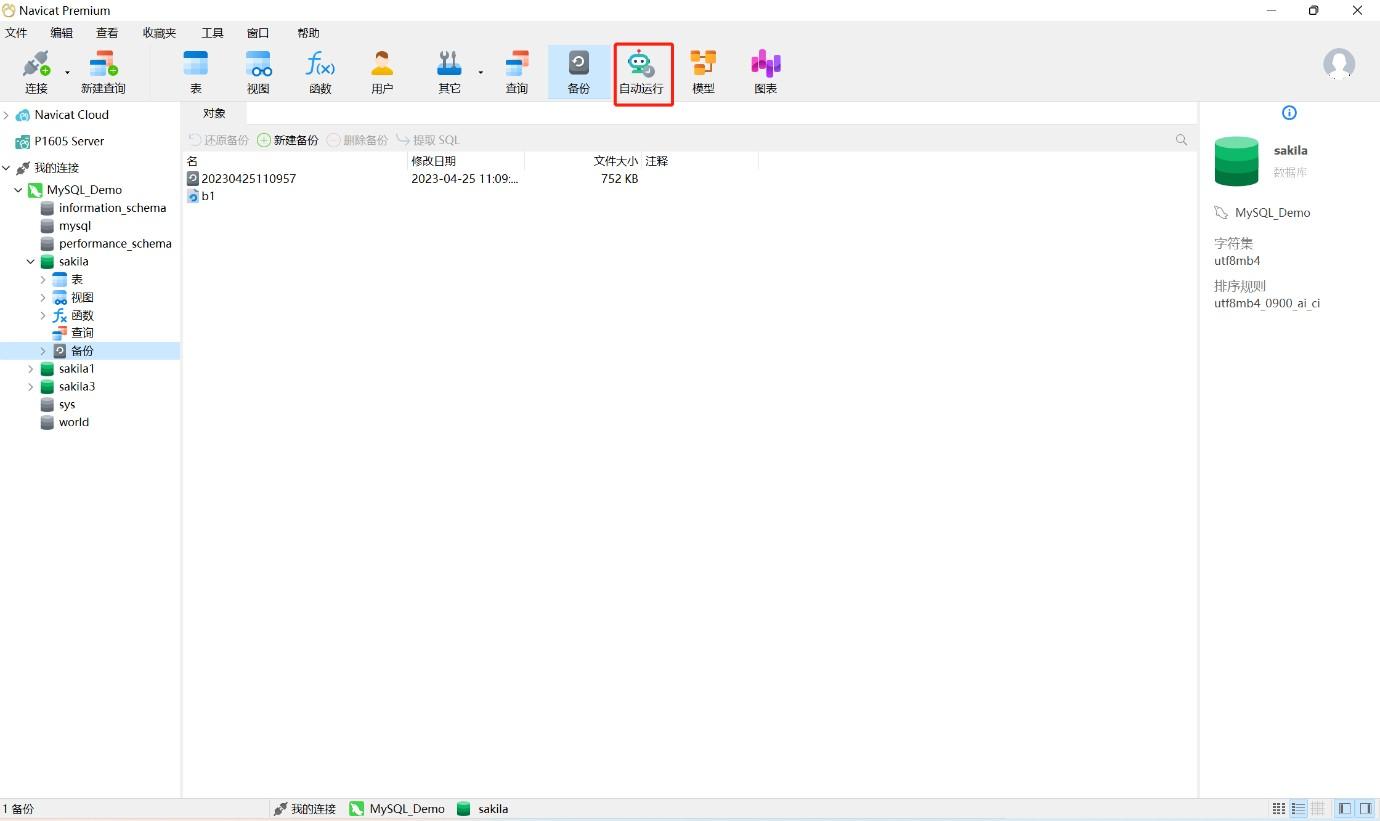Open the 自动运行 automation tool

(641, 73)
